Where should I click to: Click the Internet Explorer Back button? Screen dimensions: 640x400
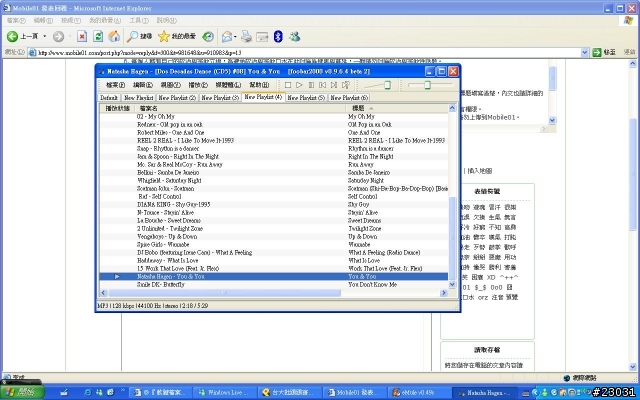coord(22,36)
